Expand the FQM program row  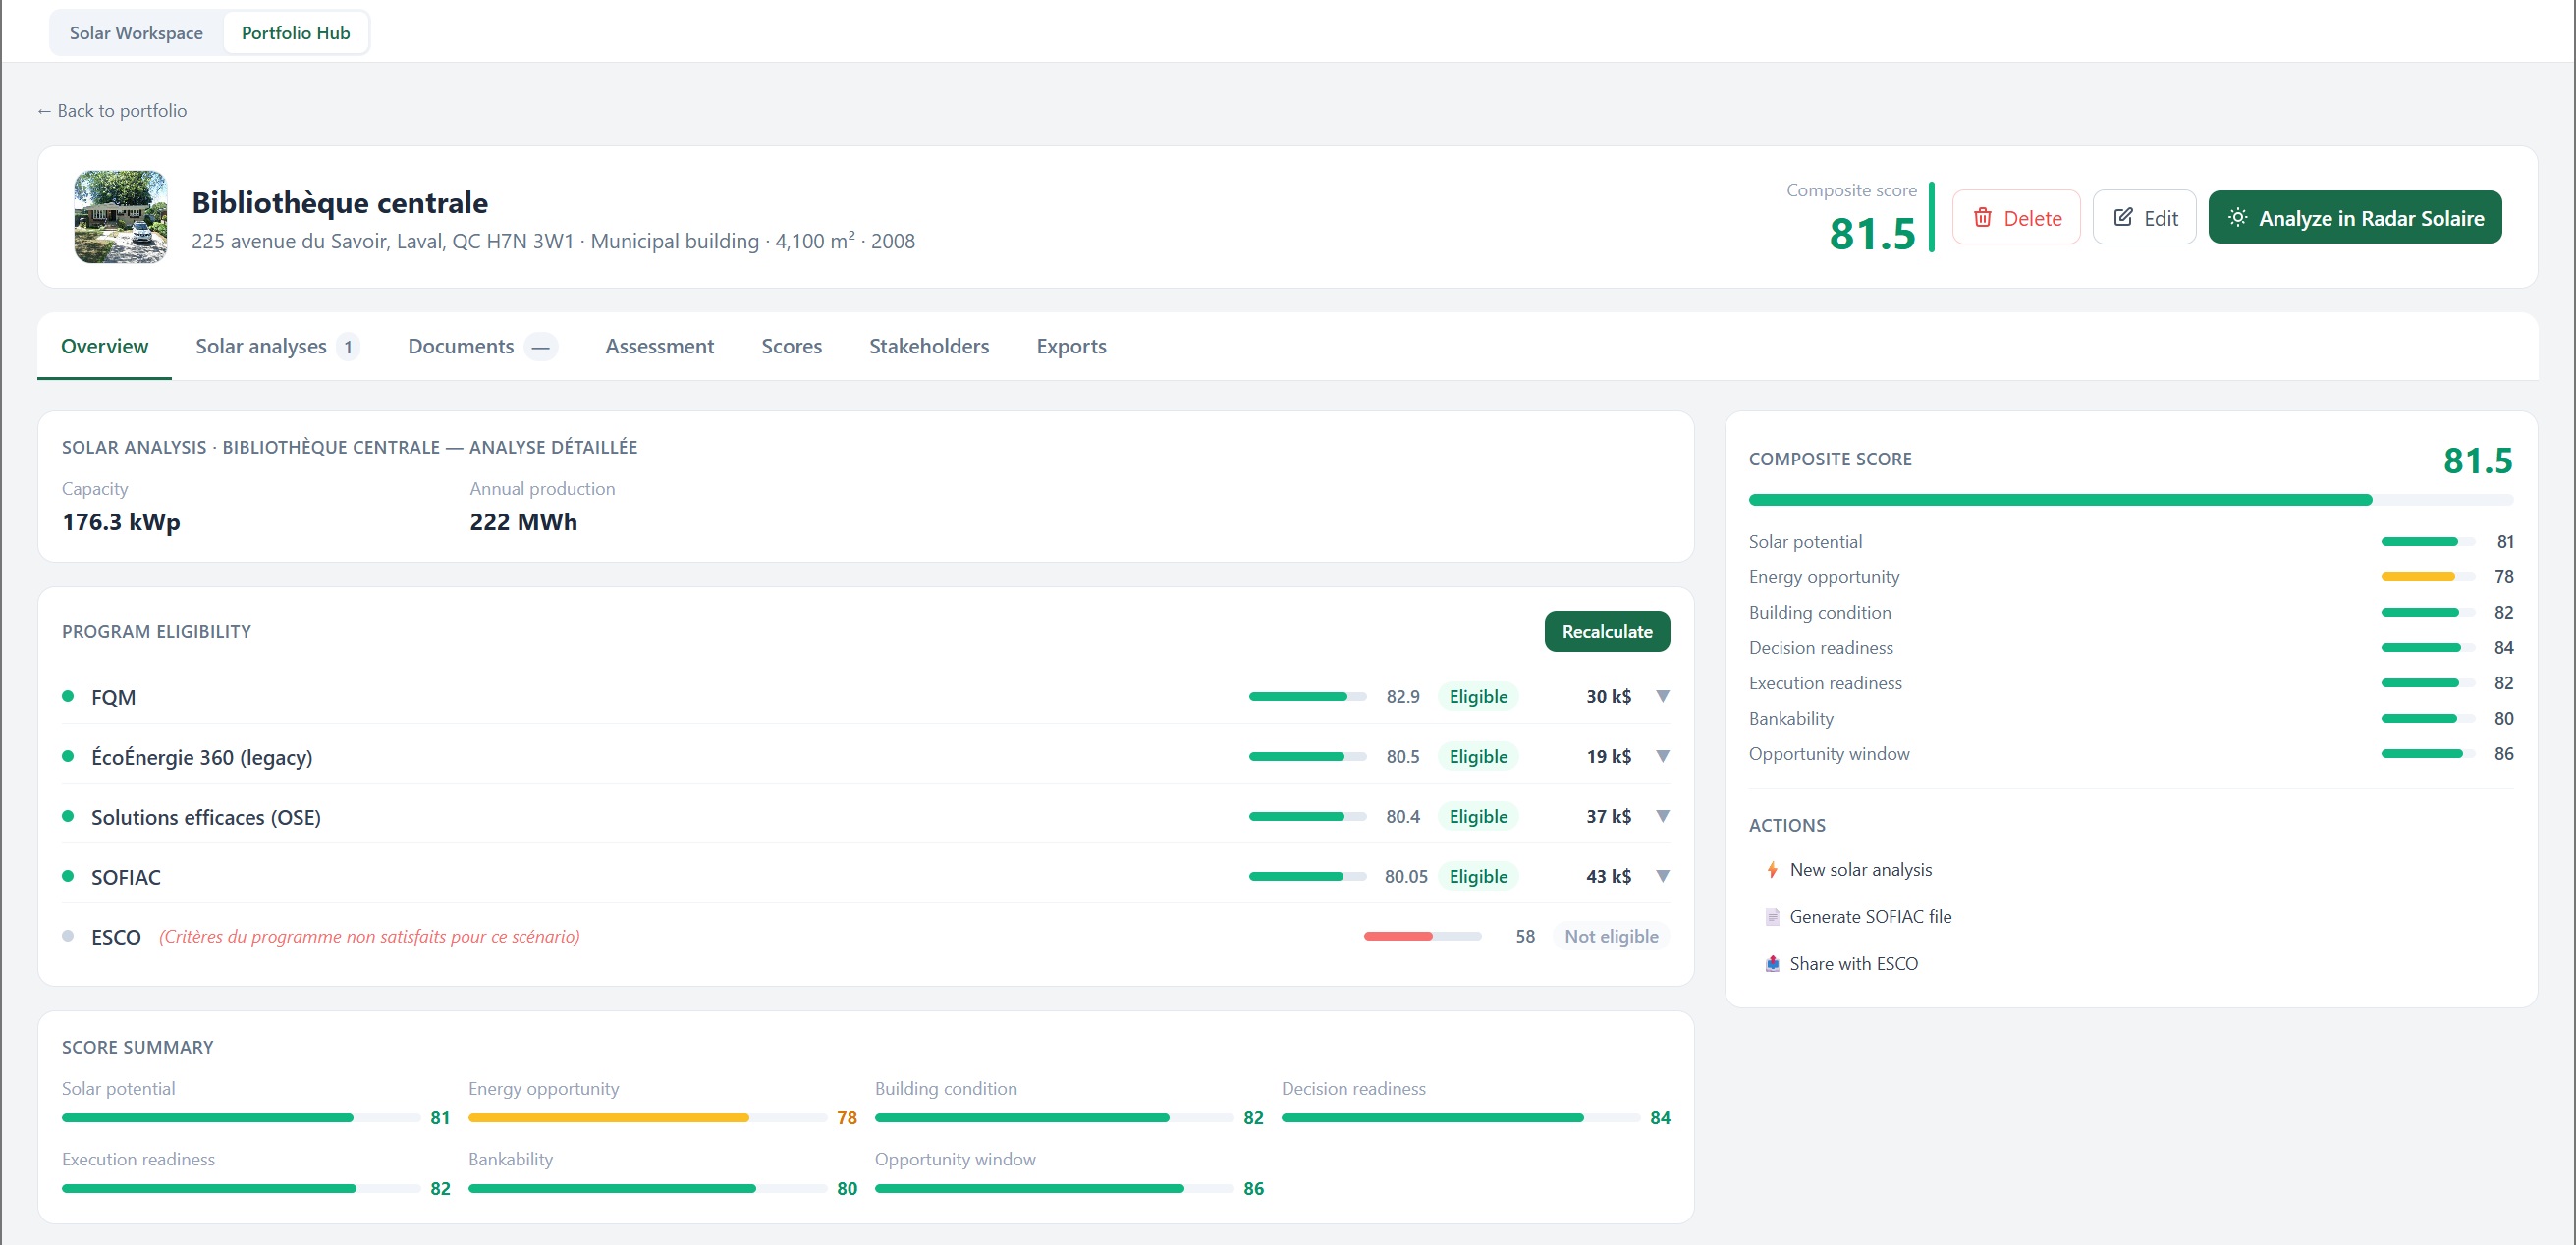(1662, 696)
